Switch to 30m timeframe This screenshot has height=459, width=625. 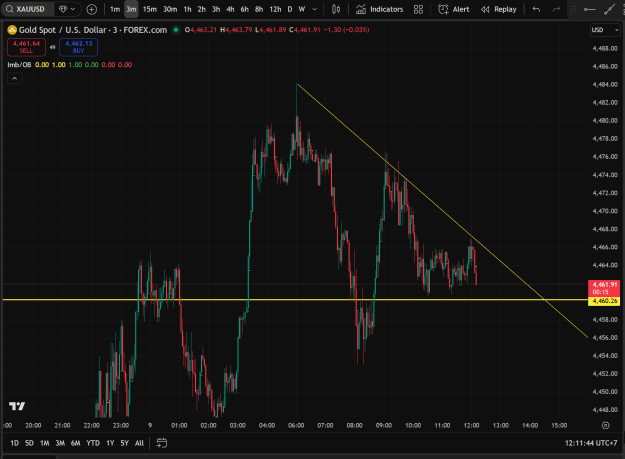tap(170, 9)
